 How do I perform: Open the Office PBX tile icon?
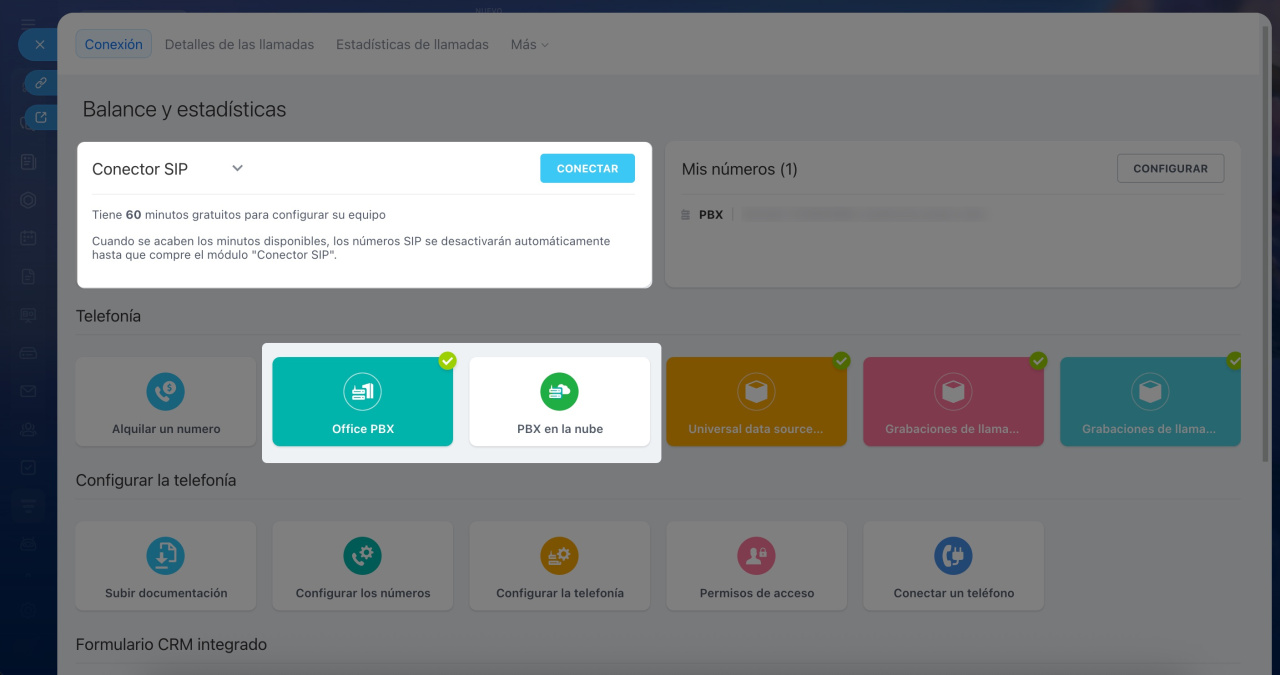coord(362,391)
